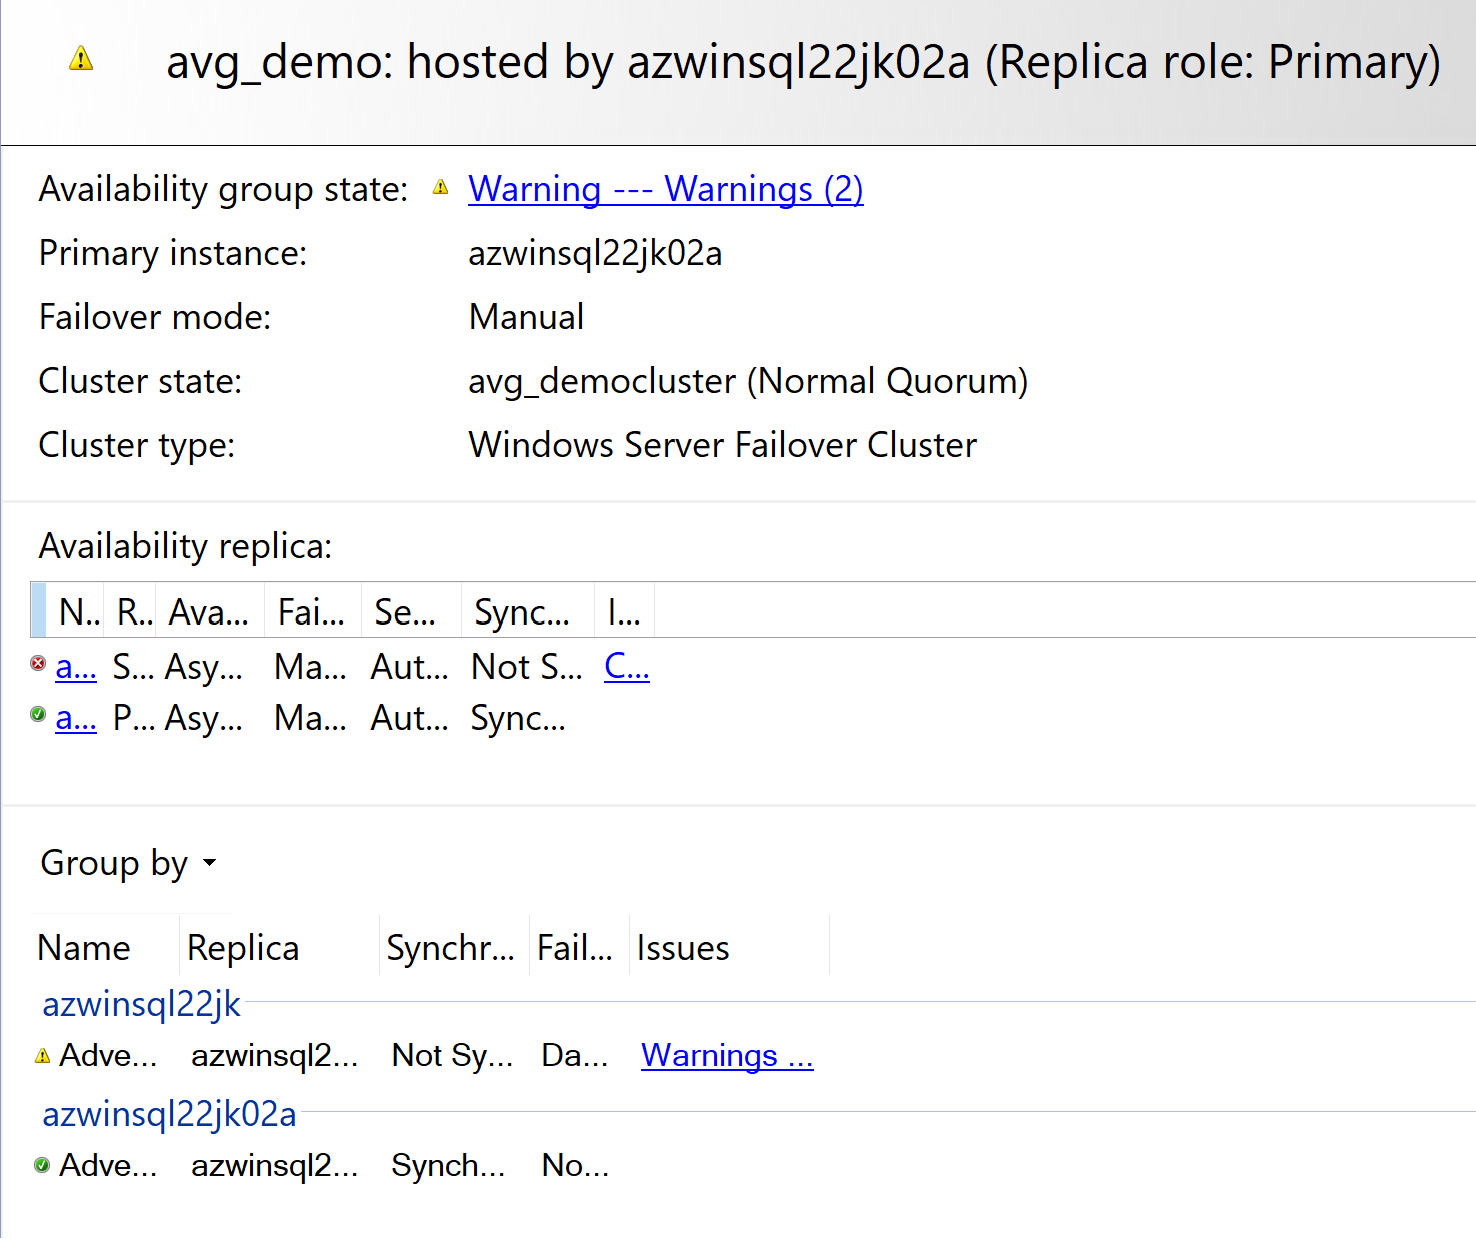The image size is (1476, 1239).
Task: Click 'avg_democluster (Normal Quorum)' cluster state text
Action: click(748, 381)
